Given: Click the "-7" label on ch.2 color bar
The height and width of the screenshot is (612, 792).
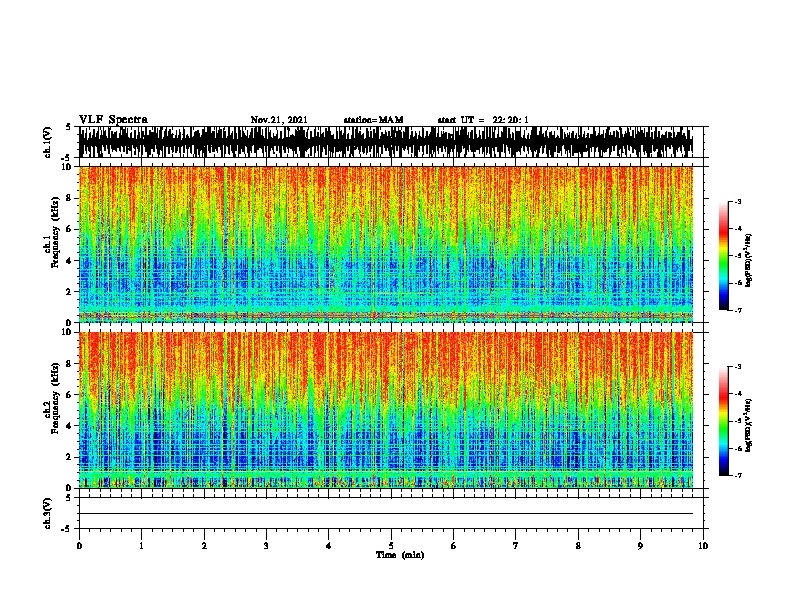Looking at the screenshot, I should point(738,475).
